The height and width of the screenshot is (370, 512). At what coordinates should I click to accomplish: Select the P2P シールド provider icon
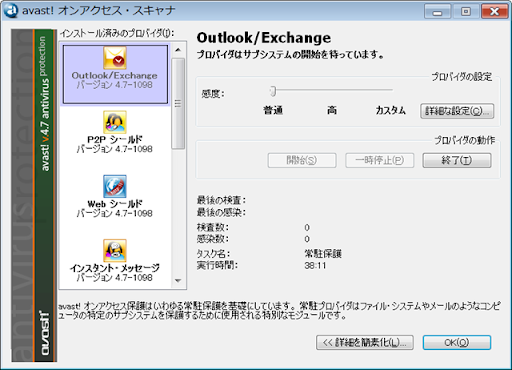(x=115, y=122)
